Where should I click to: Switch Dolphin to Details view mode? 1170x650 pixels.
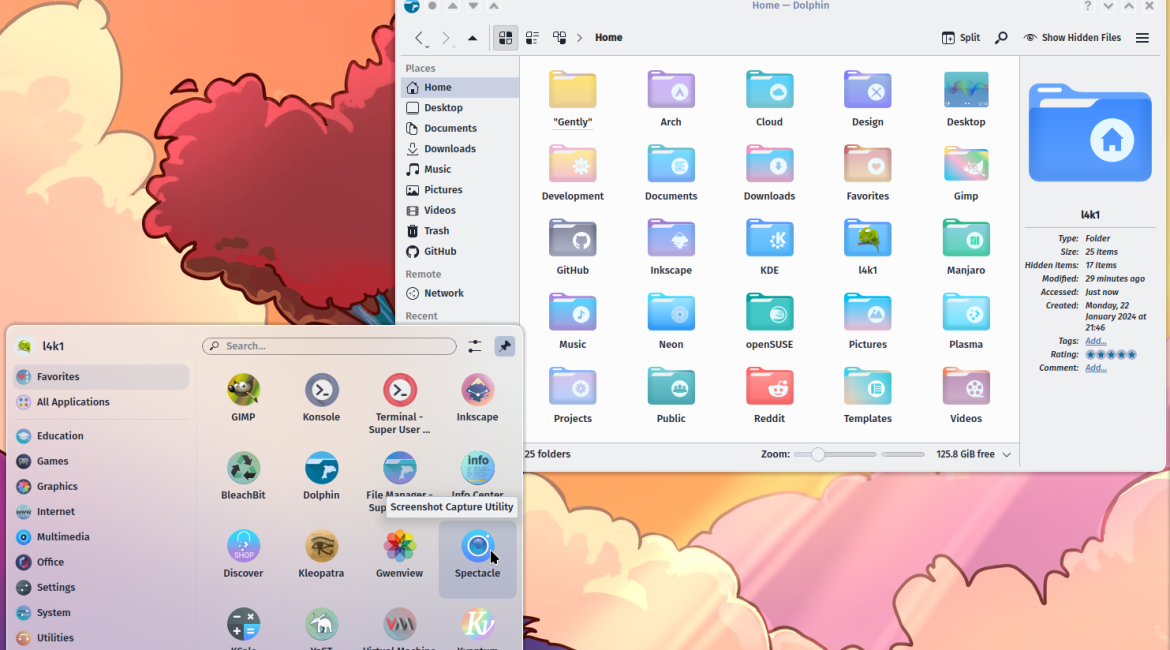pos(559,38)
